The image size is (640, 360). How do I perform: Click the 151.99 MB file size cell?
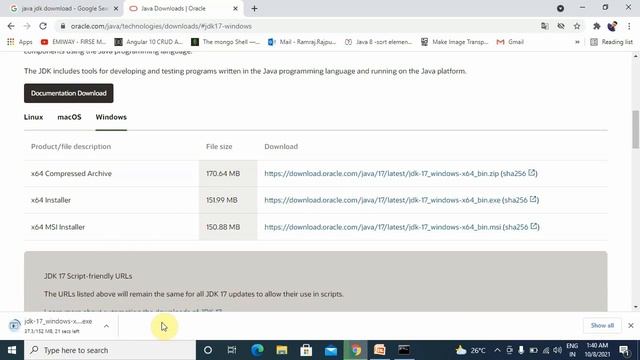coord(228,200)
